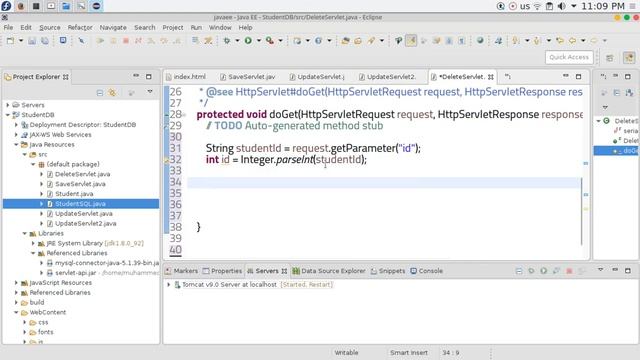Click the debug-start server icon in Servers view
This screenshot has width=640, height=360.
click(x=531, y=271)
